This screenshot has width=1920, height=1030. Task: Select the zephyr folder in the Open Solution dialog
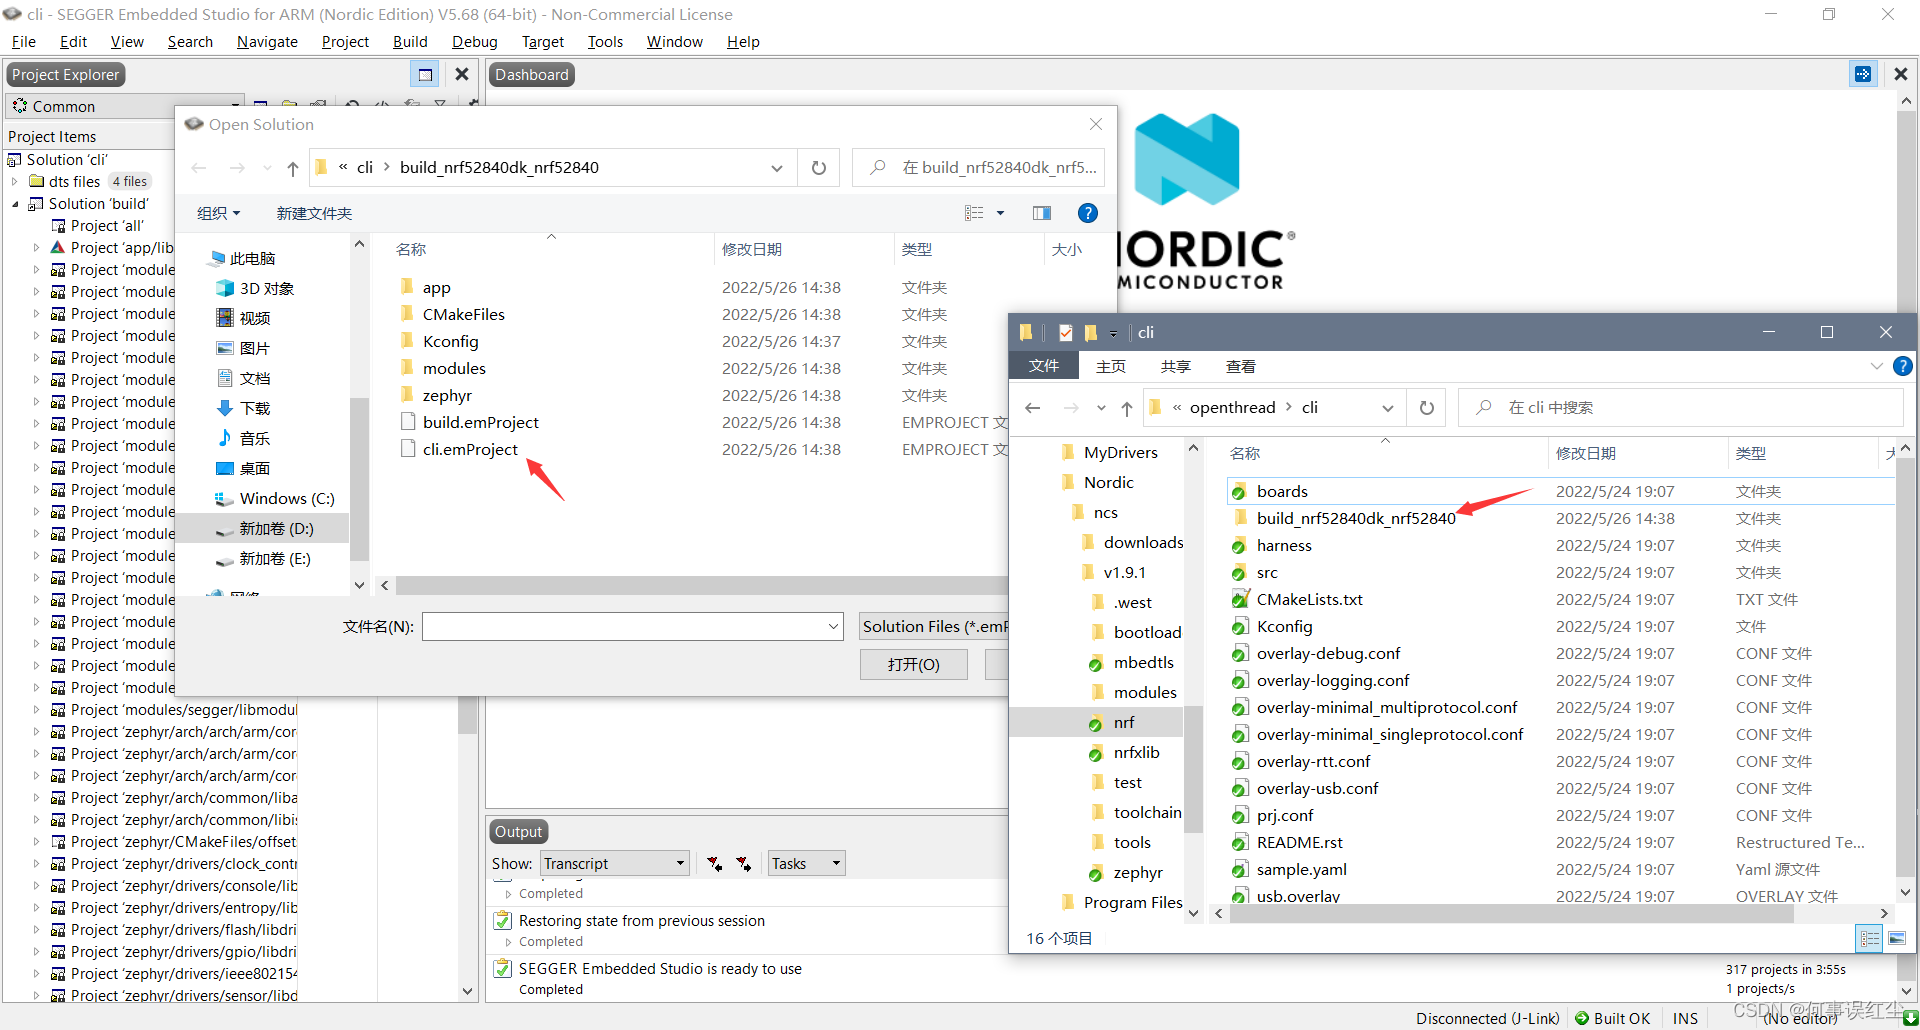coord(447,395)
